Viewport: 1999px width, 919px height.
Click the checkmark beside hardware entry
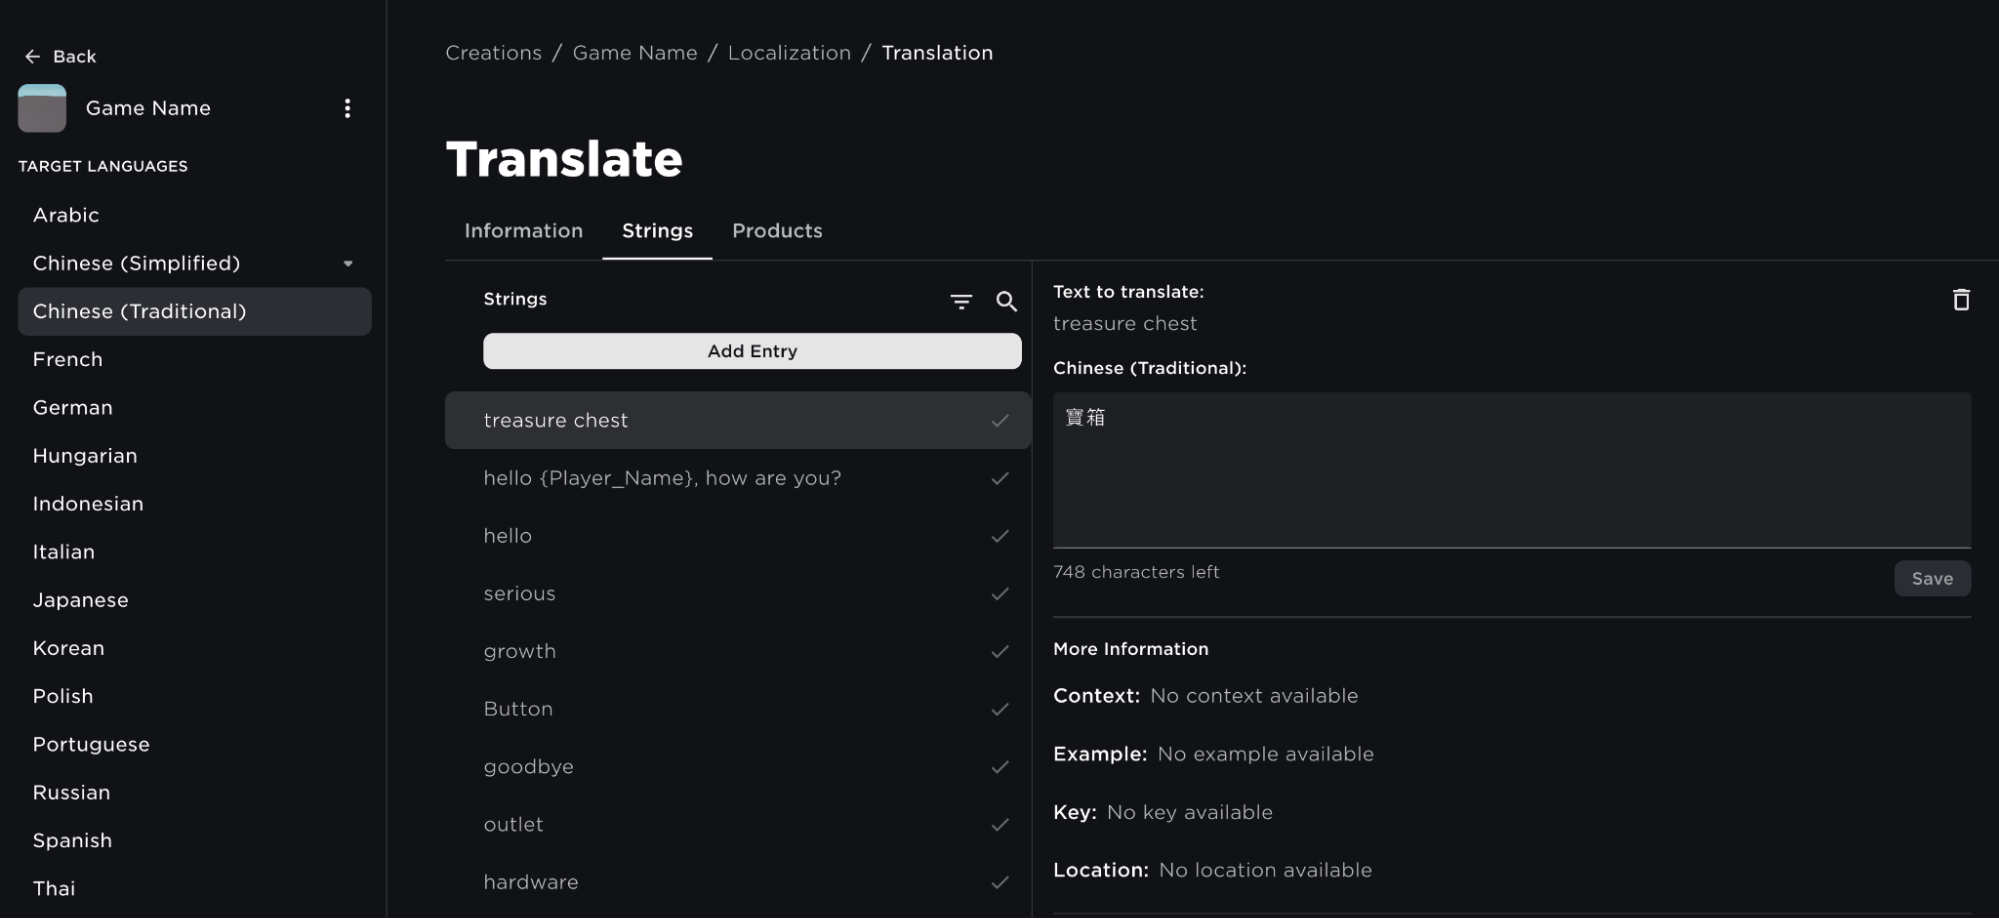999,883
